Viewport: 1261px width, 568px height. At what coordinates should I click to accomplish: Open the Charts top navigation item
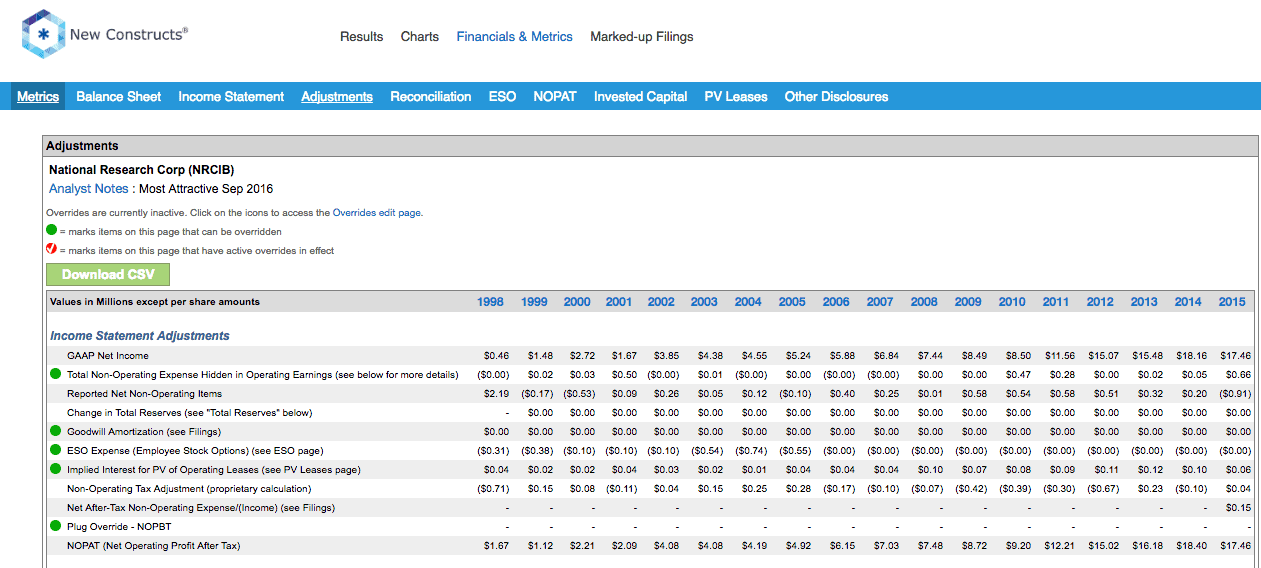(420, 37)
